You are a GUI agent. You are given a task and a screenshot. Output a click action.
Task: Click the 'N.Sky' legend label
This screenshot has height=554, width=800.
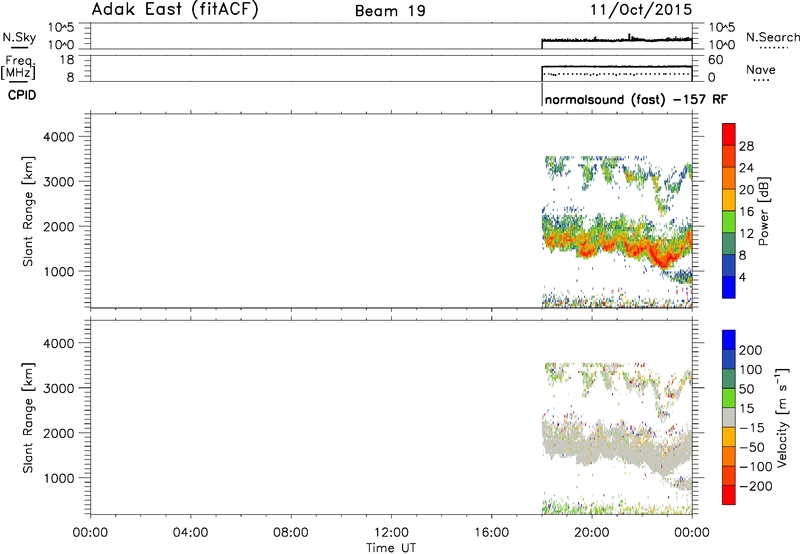click(x=19, y=37)
